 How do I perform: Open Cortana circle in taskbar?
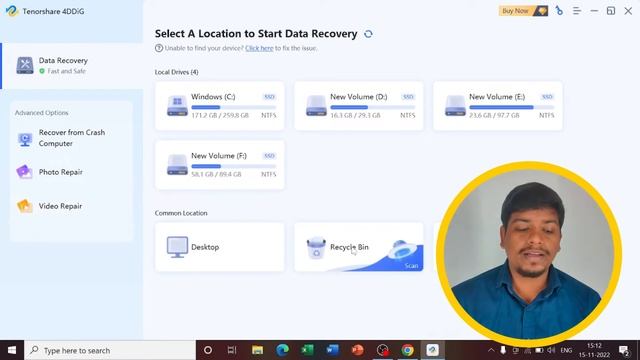[208, 350]
